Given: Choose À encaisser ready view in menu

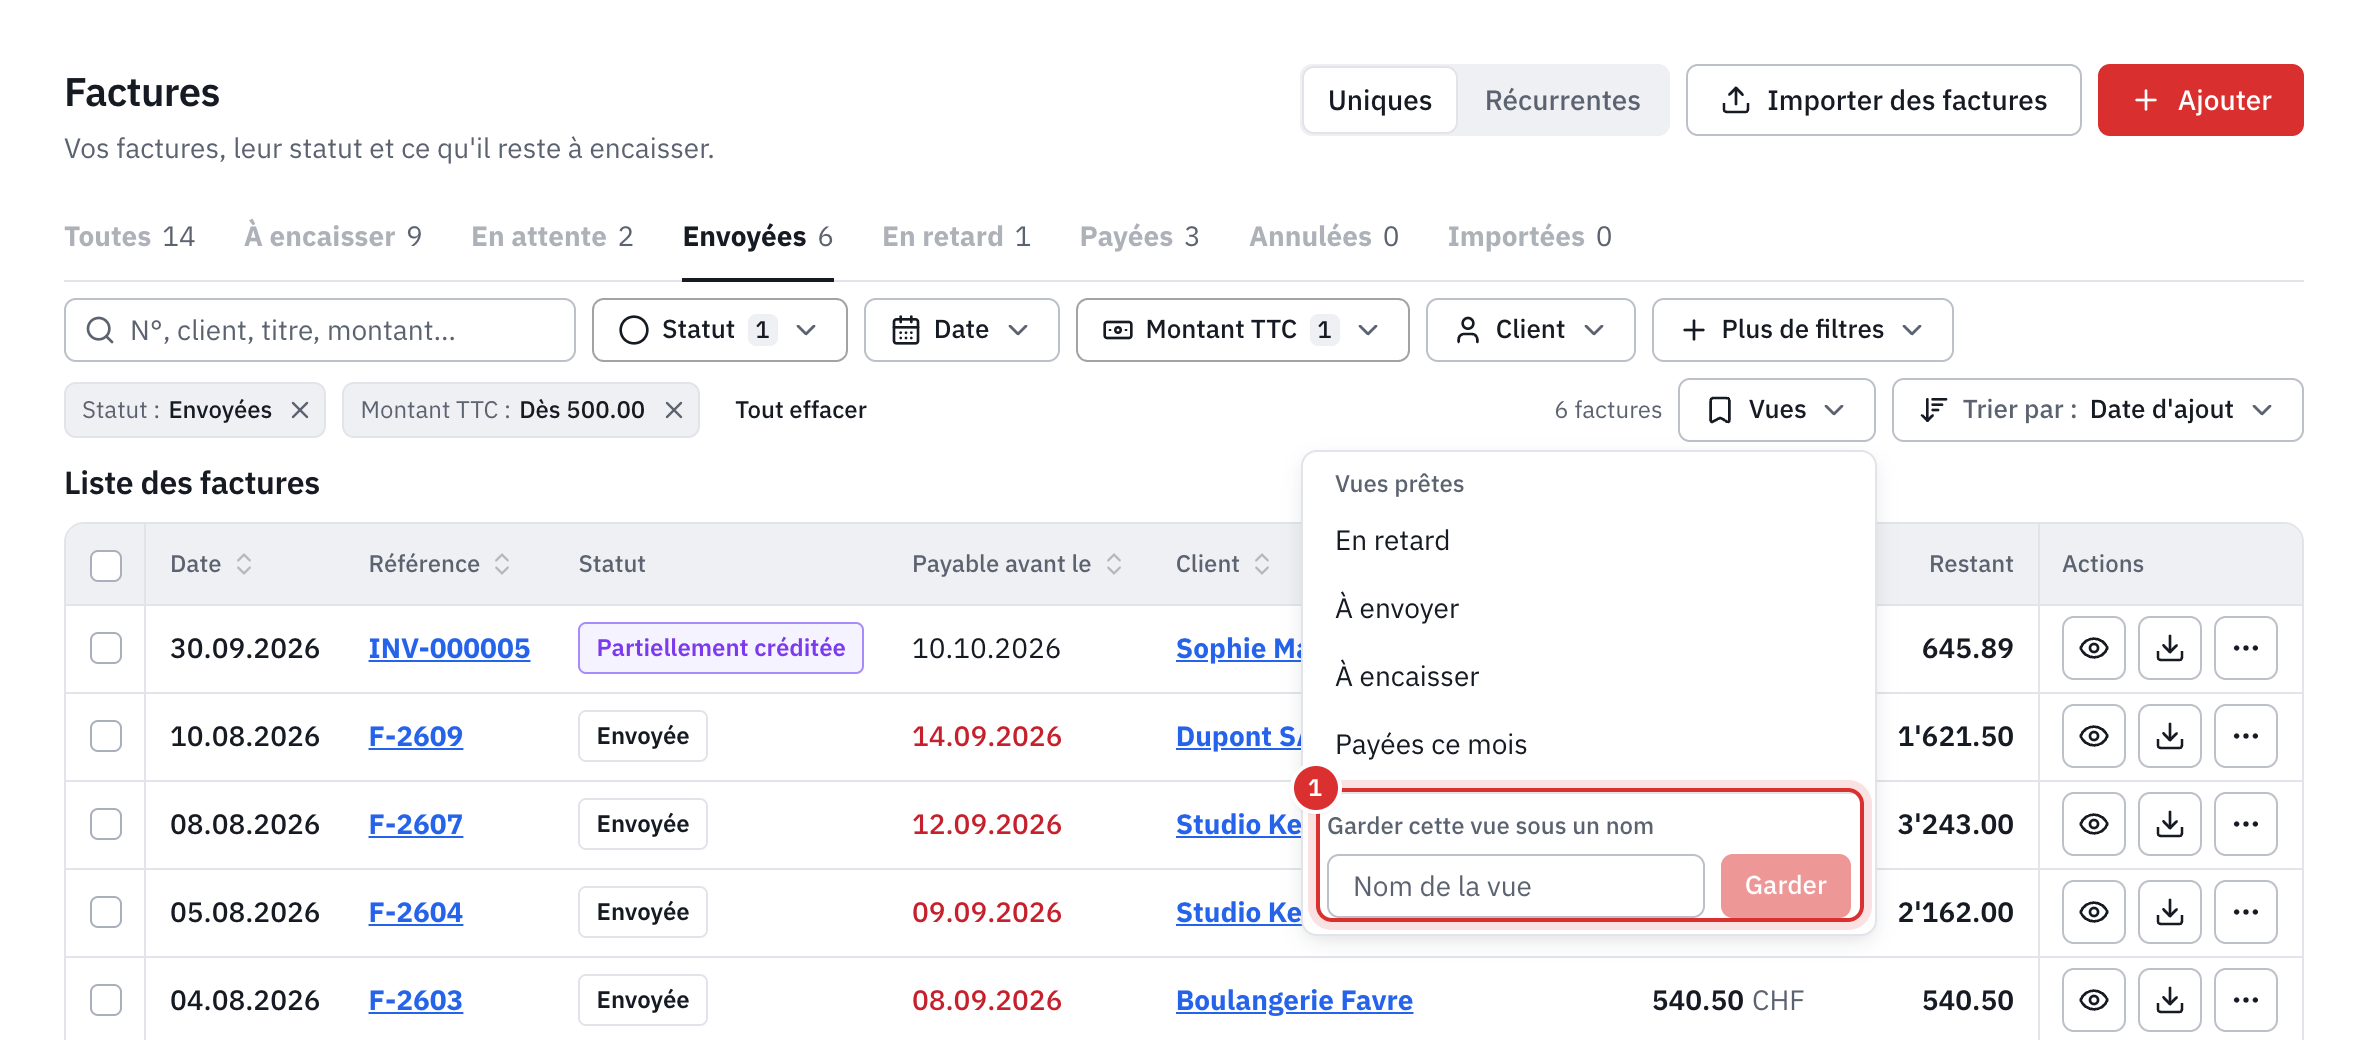Looking at the screenshot, I should [x=1588, y=677].
